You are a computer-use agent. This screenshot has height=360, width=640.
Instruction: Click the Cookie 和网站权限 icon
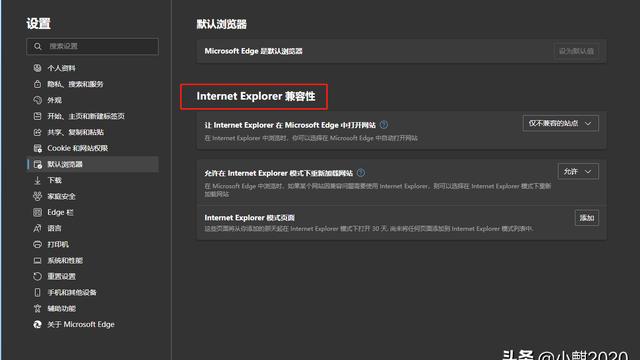[37, 148]
